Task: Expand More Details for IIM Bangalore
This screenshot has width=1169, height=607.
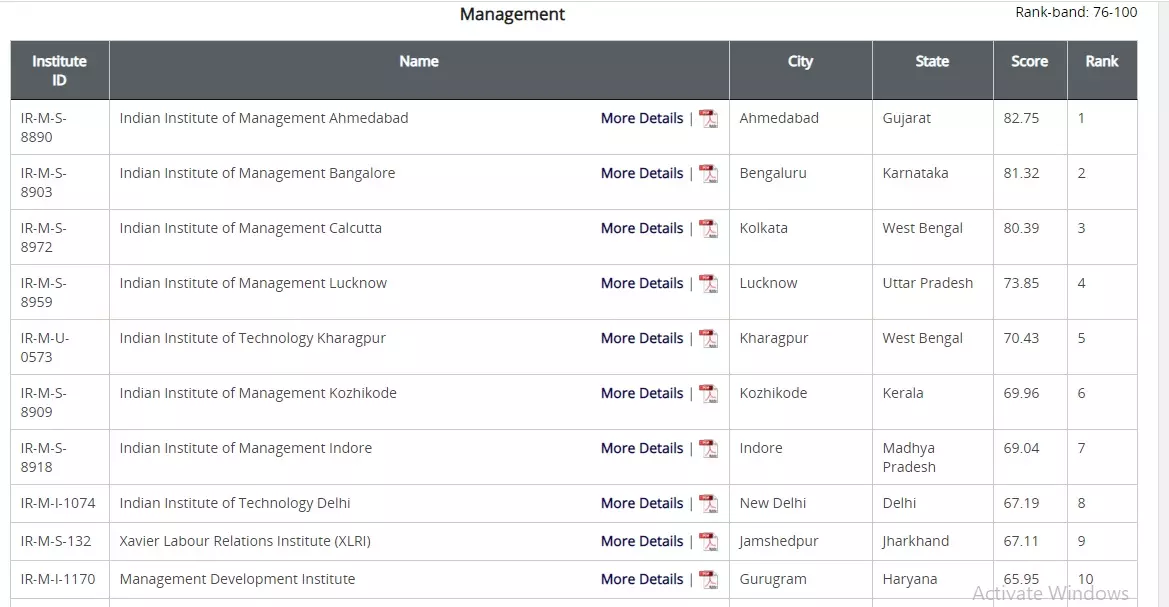Action: click(641, 173)
